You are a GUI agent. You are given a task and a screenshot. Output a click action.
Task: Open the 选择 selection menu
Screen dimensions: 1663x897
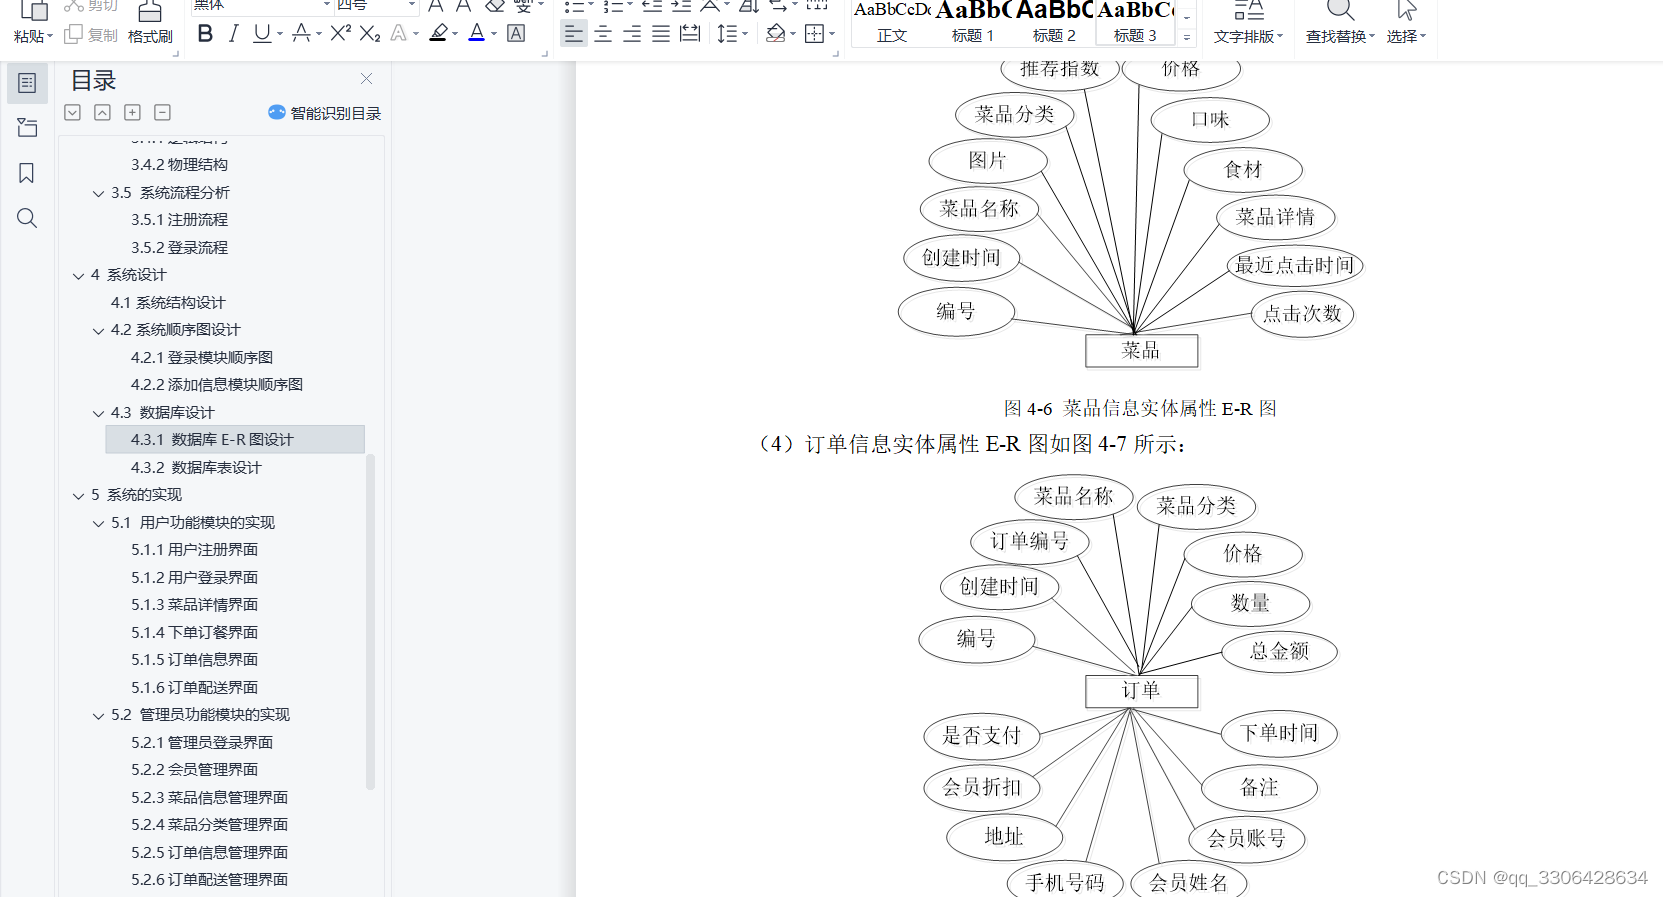tap(1406, 23)
